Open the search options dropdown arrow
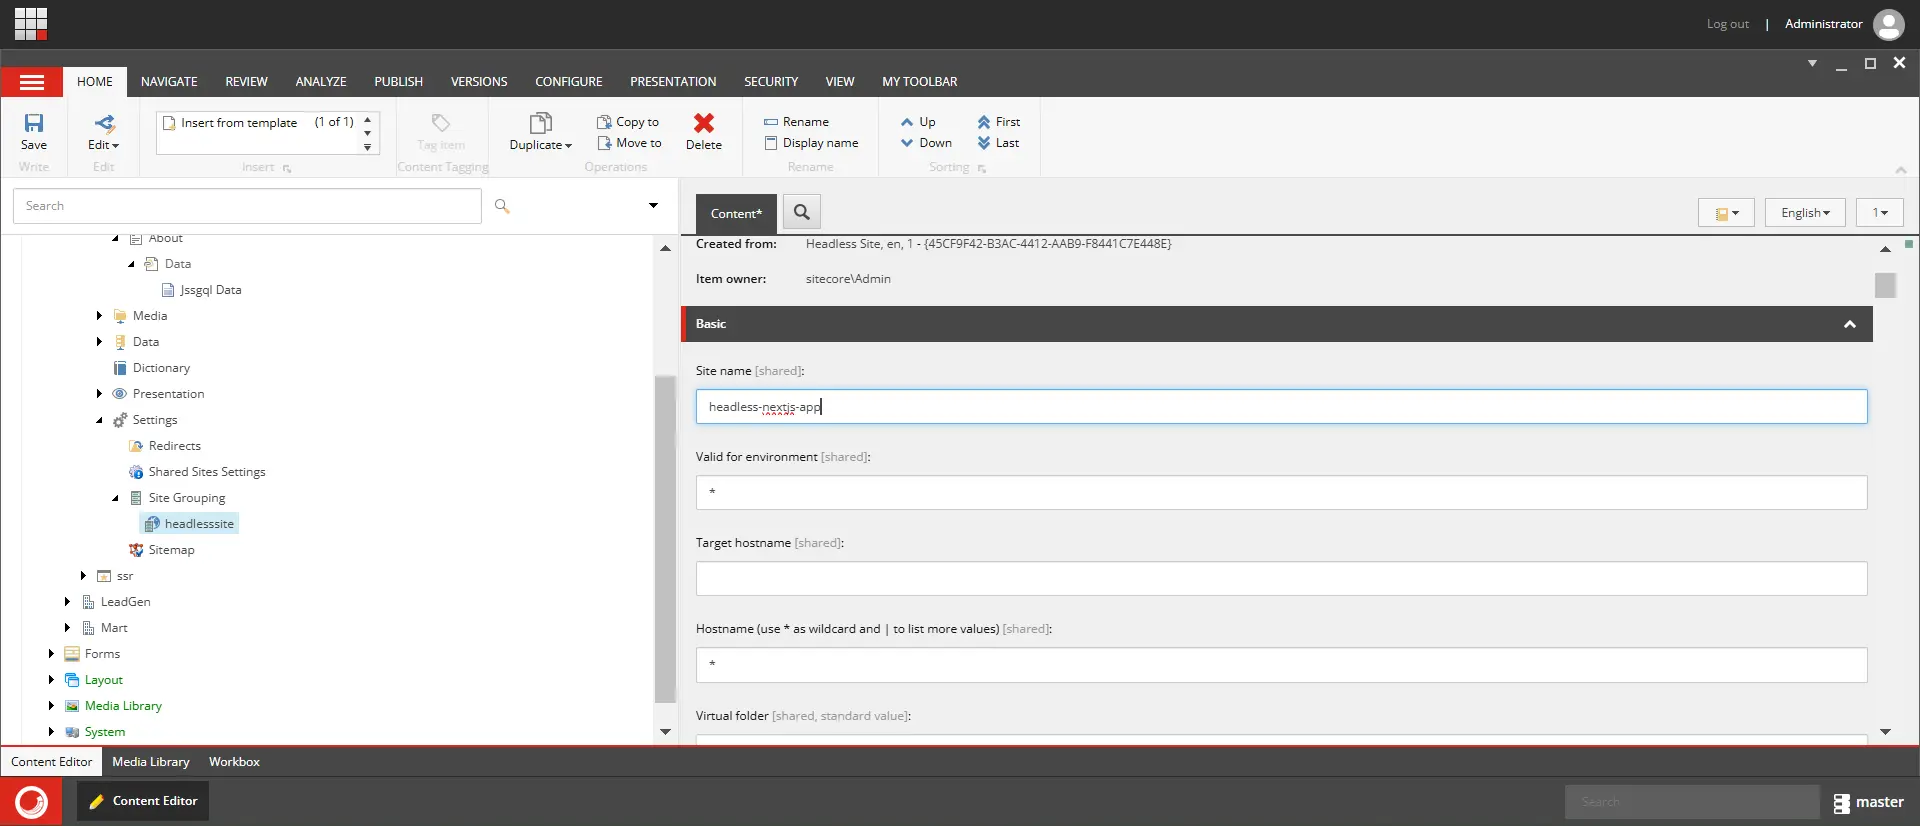 point(653,206)
